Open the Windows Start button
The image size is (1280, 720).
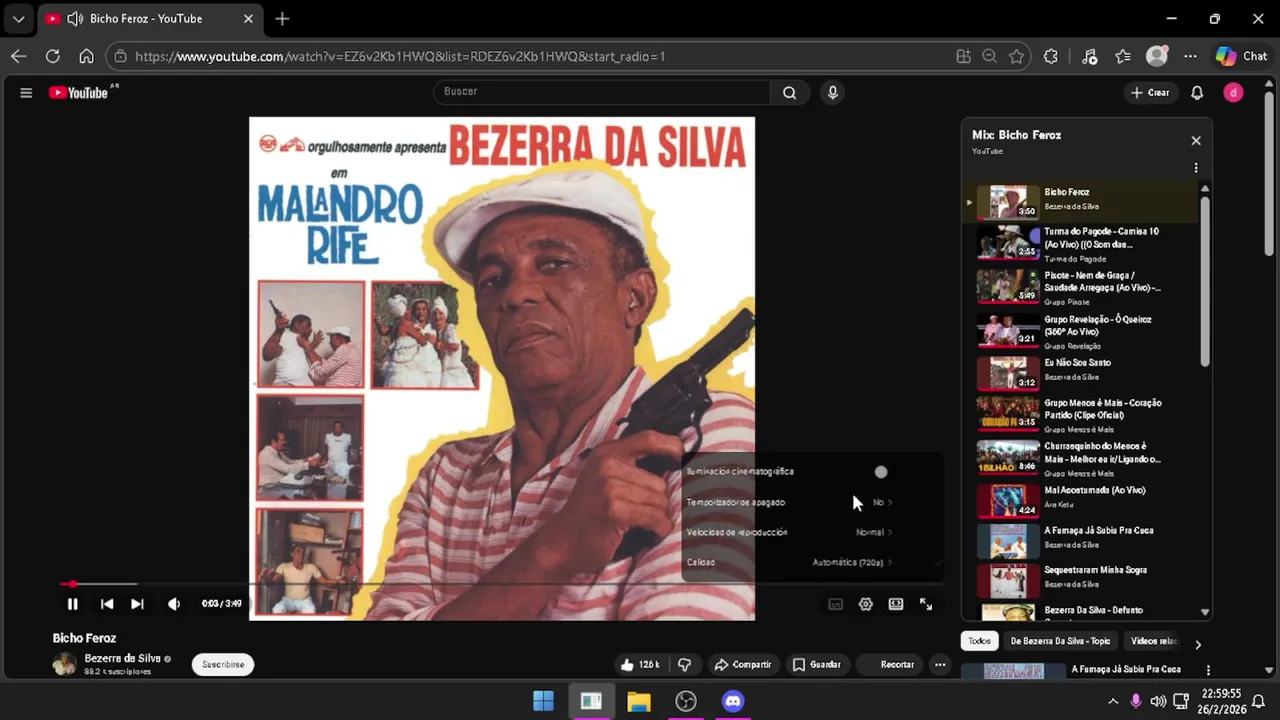tap(543, 701)
